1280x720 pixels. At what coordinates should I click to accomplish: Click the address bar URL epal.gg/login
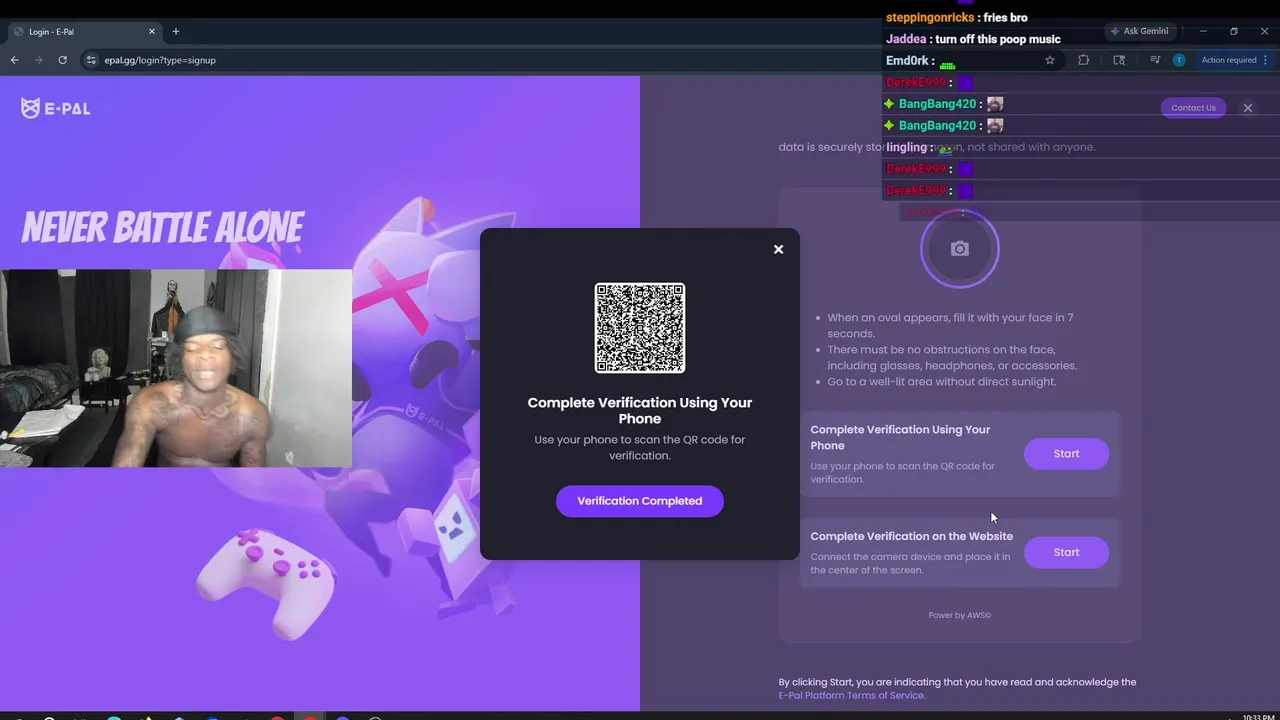tap(160, 60)
